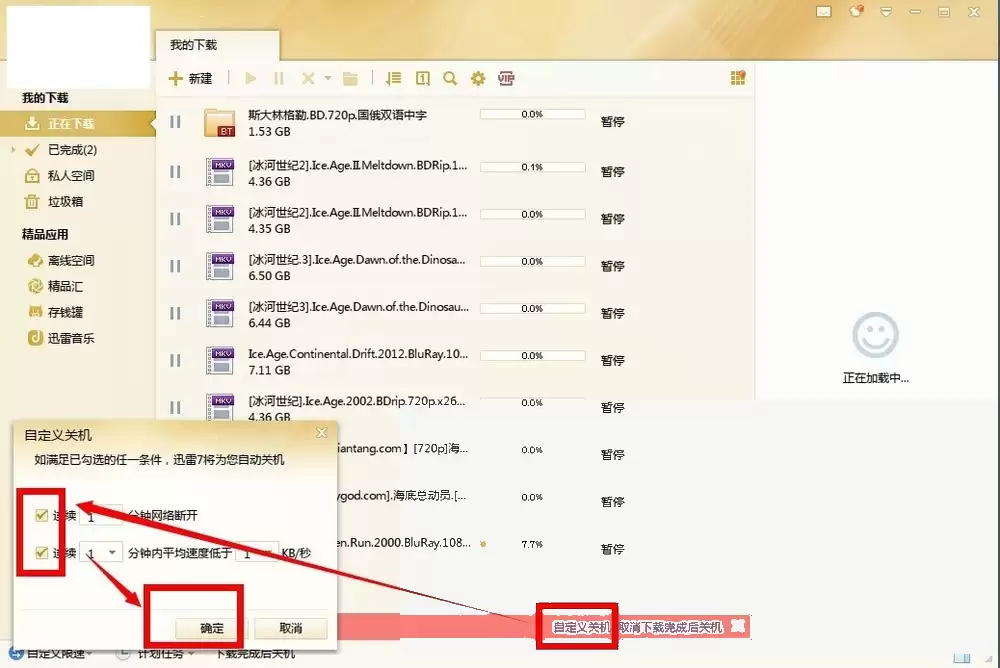This screenshot has height=668, width=1000.
Task: Open the delete options dropdown arrow
Action: [328, 78]
